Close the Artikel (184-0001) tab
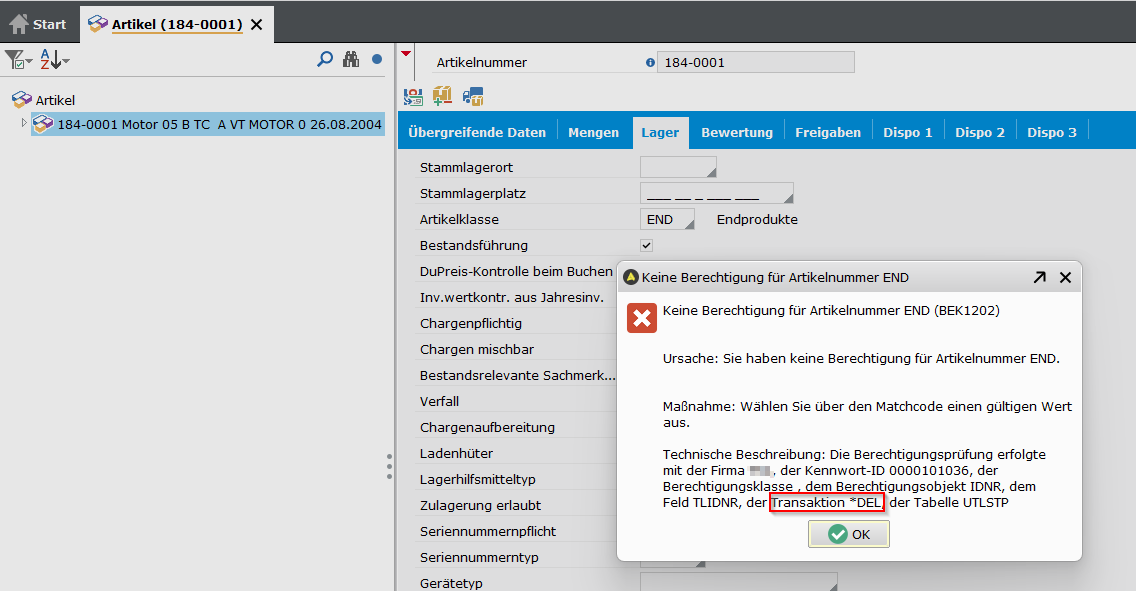Image resolution: width=1136 pixels, height=591 pixels. click(x=257, y=25)
